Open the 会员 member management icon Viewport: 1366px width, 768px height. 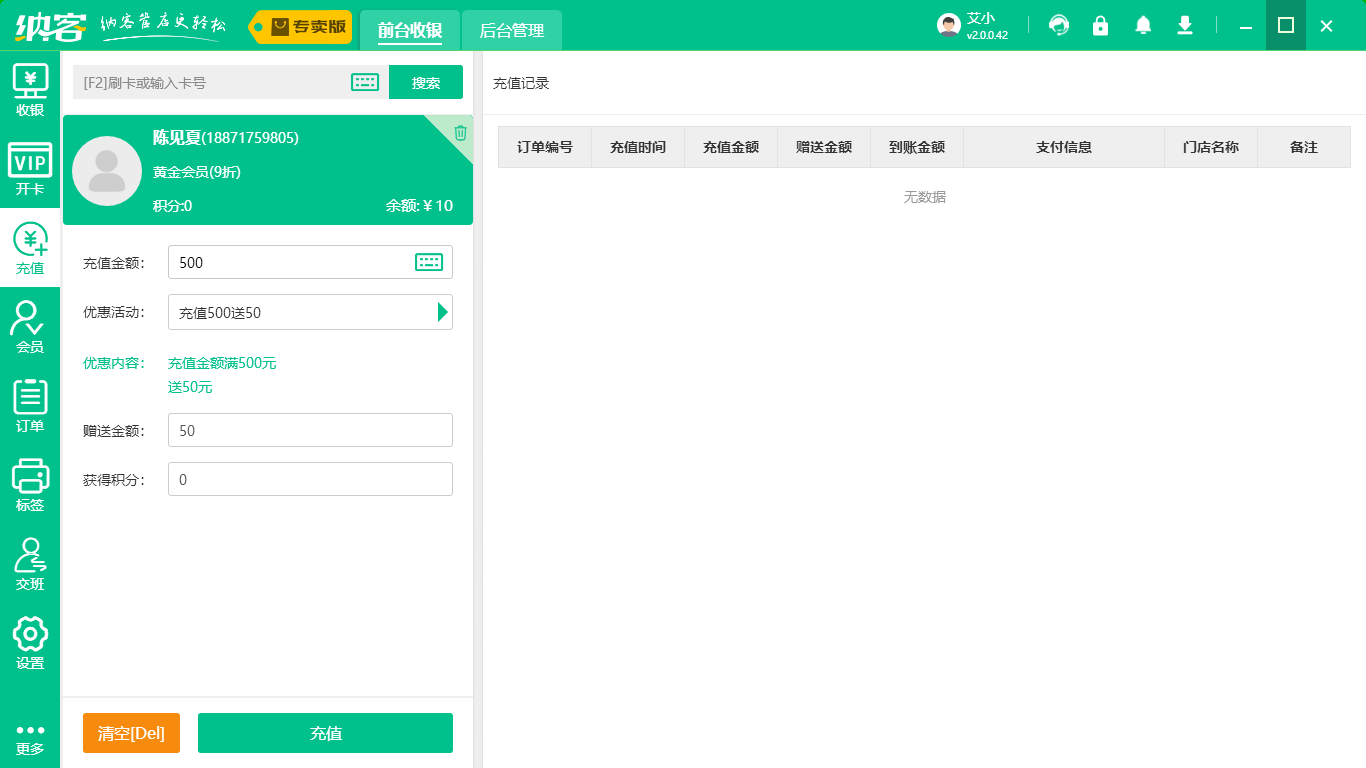coord(30,325)
